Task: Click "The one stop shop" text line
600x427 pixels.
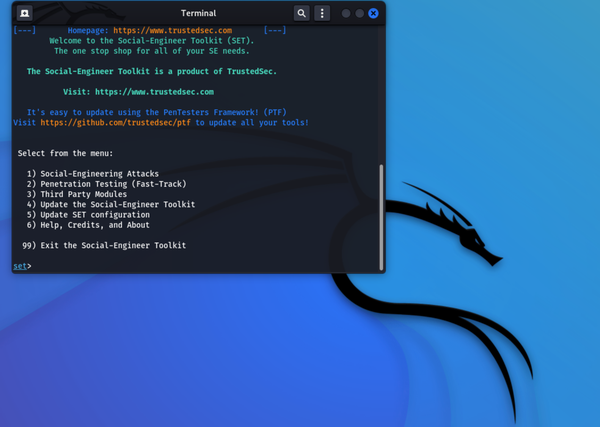Action: point(152,51)
